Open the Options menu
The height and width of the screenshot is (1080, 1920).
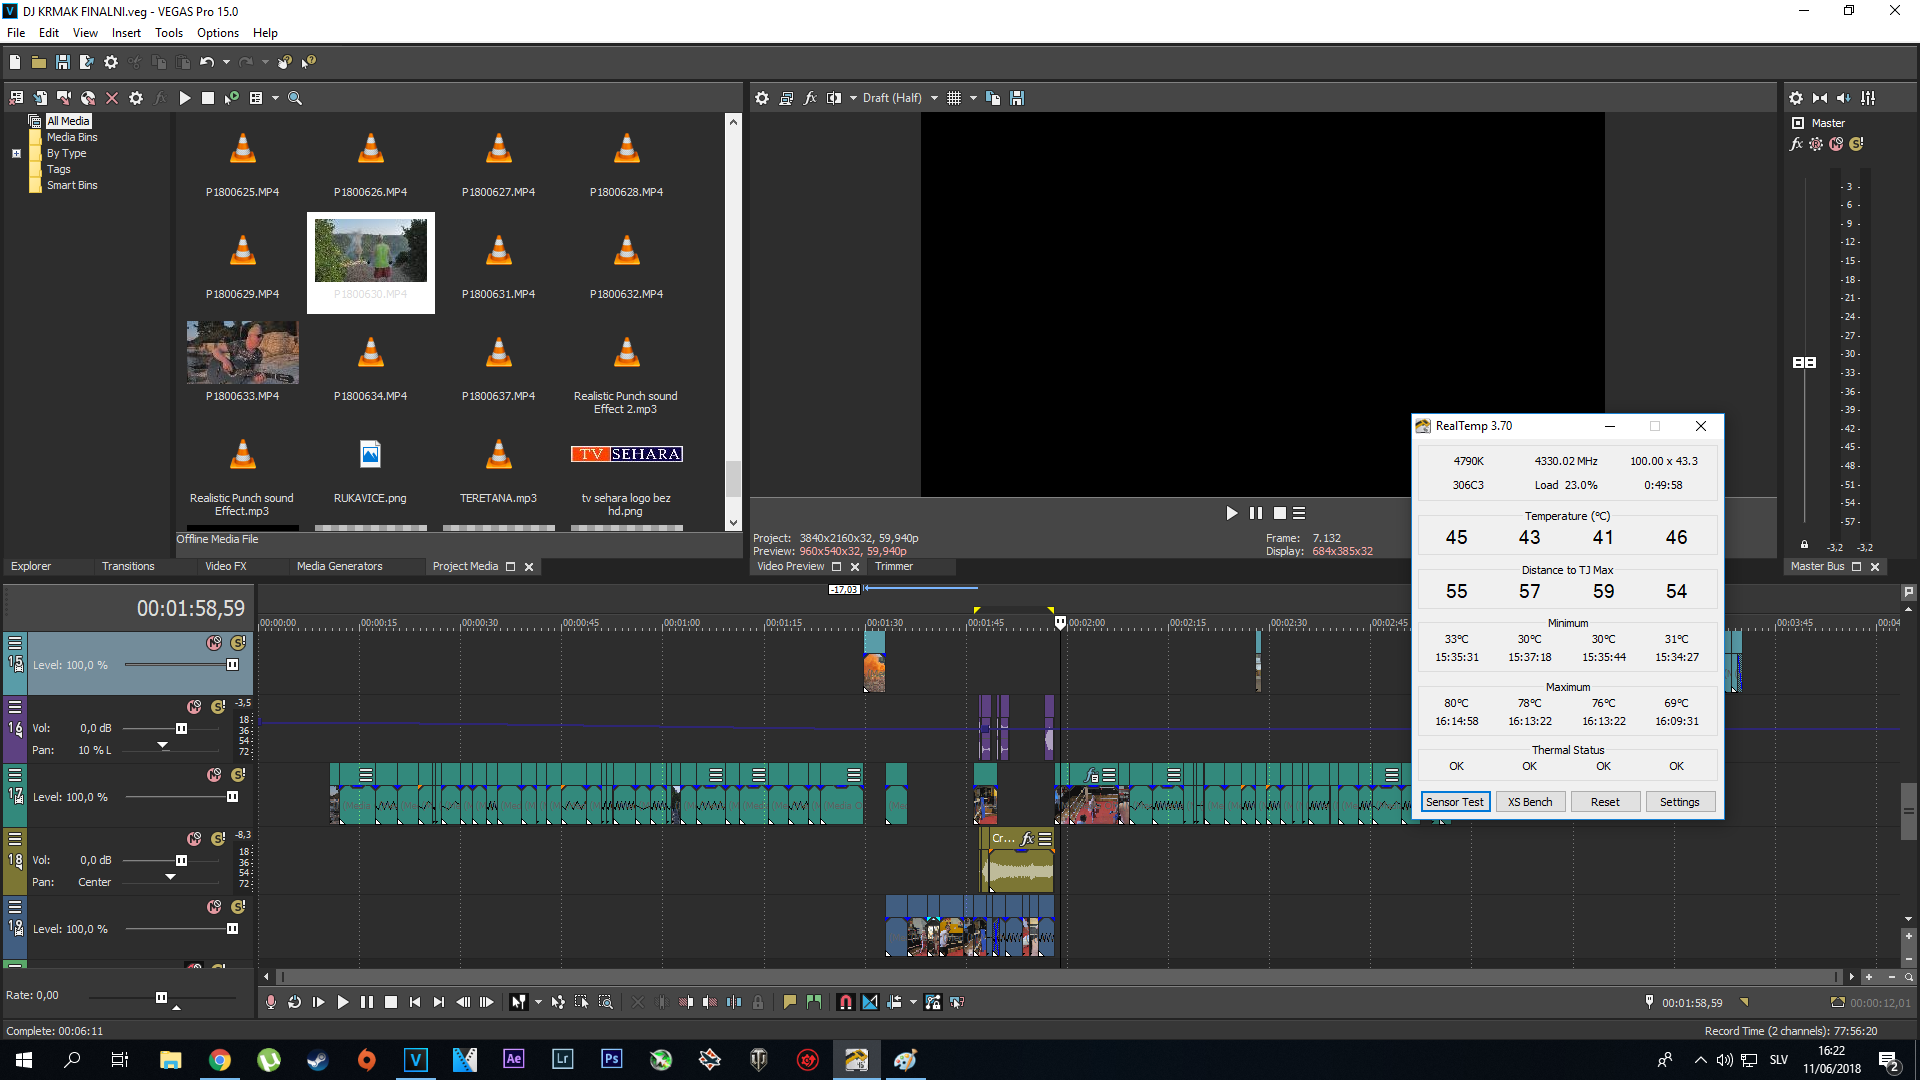(217, 33)
